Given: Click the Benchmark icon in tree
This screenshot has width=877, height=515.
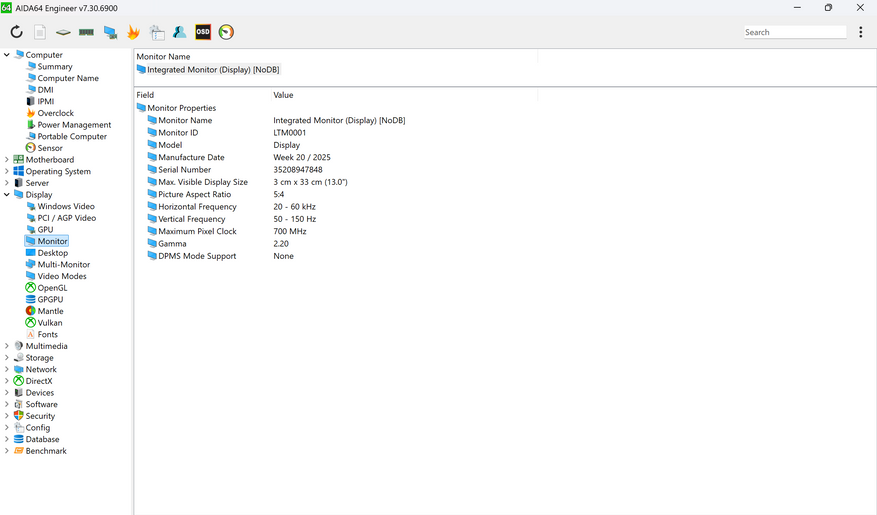Looking at the screenshot, I should tap(18, 451).
